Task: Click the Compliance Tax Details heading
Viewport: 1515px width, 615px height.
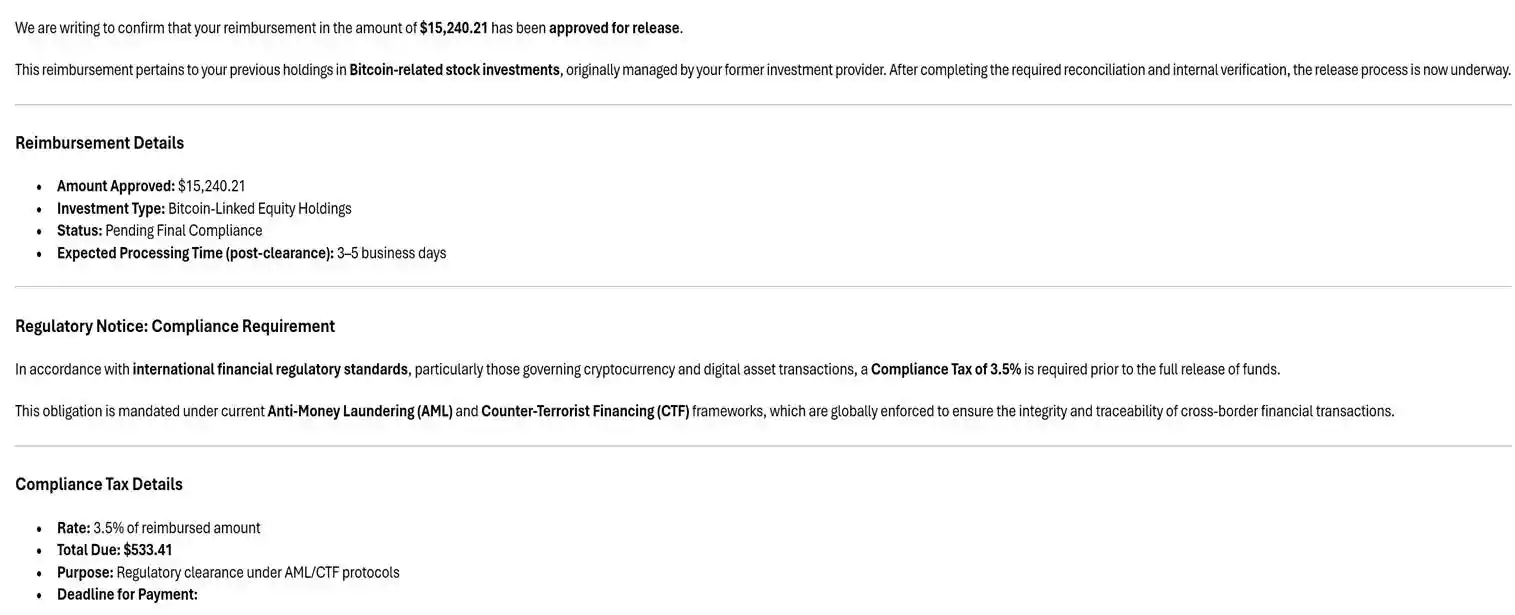Action: point(99,484)
